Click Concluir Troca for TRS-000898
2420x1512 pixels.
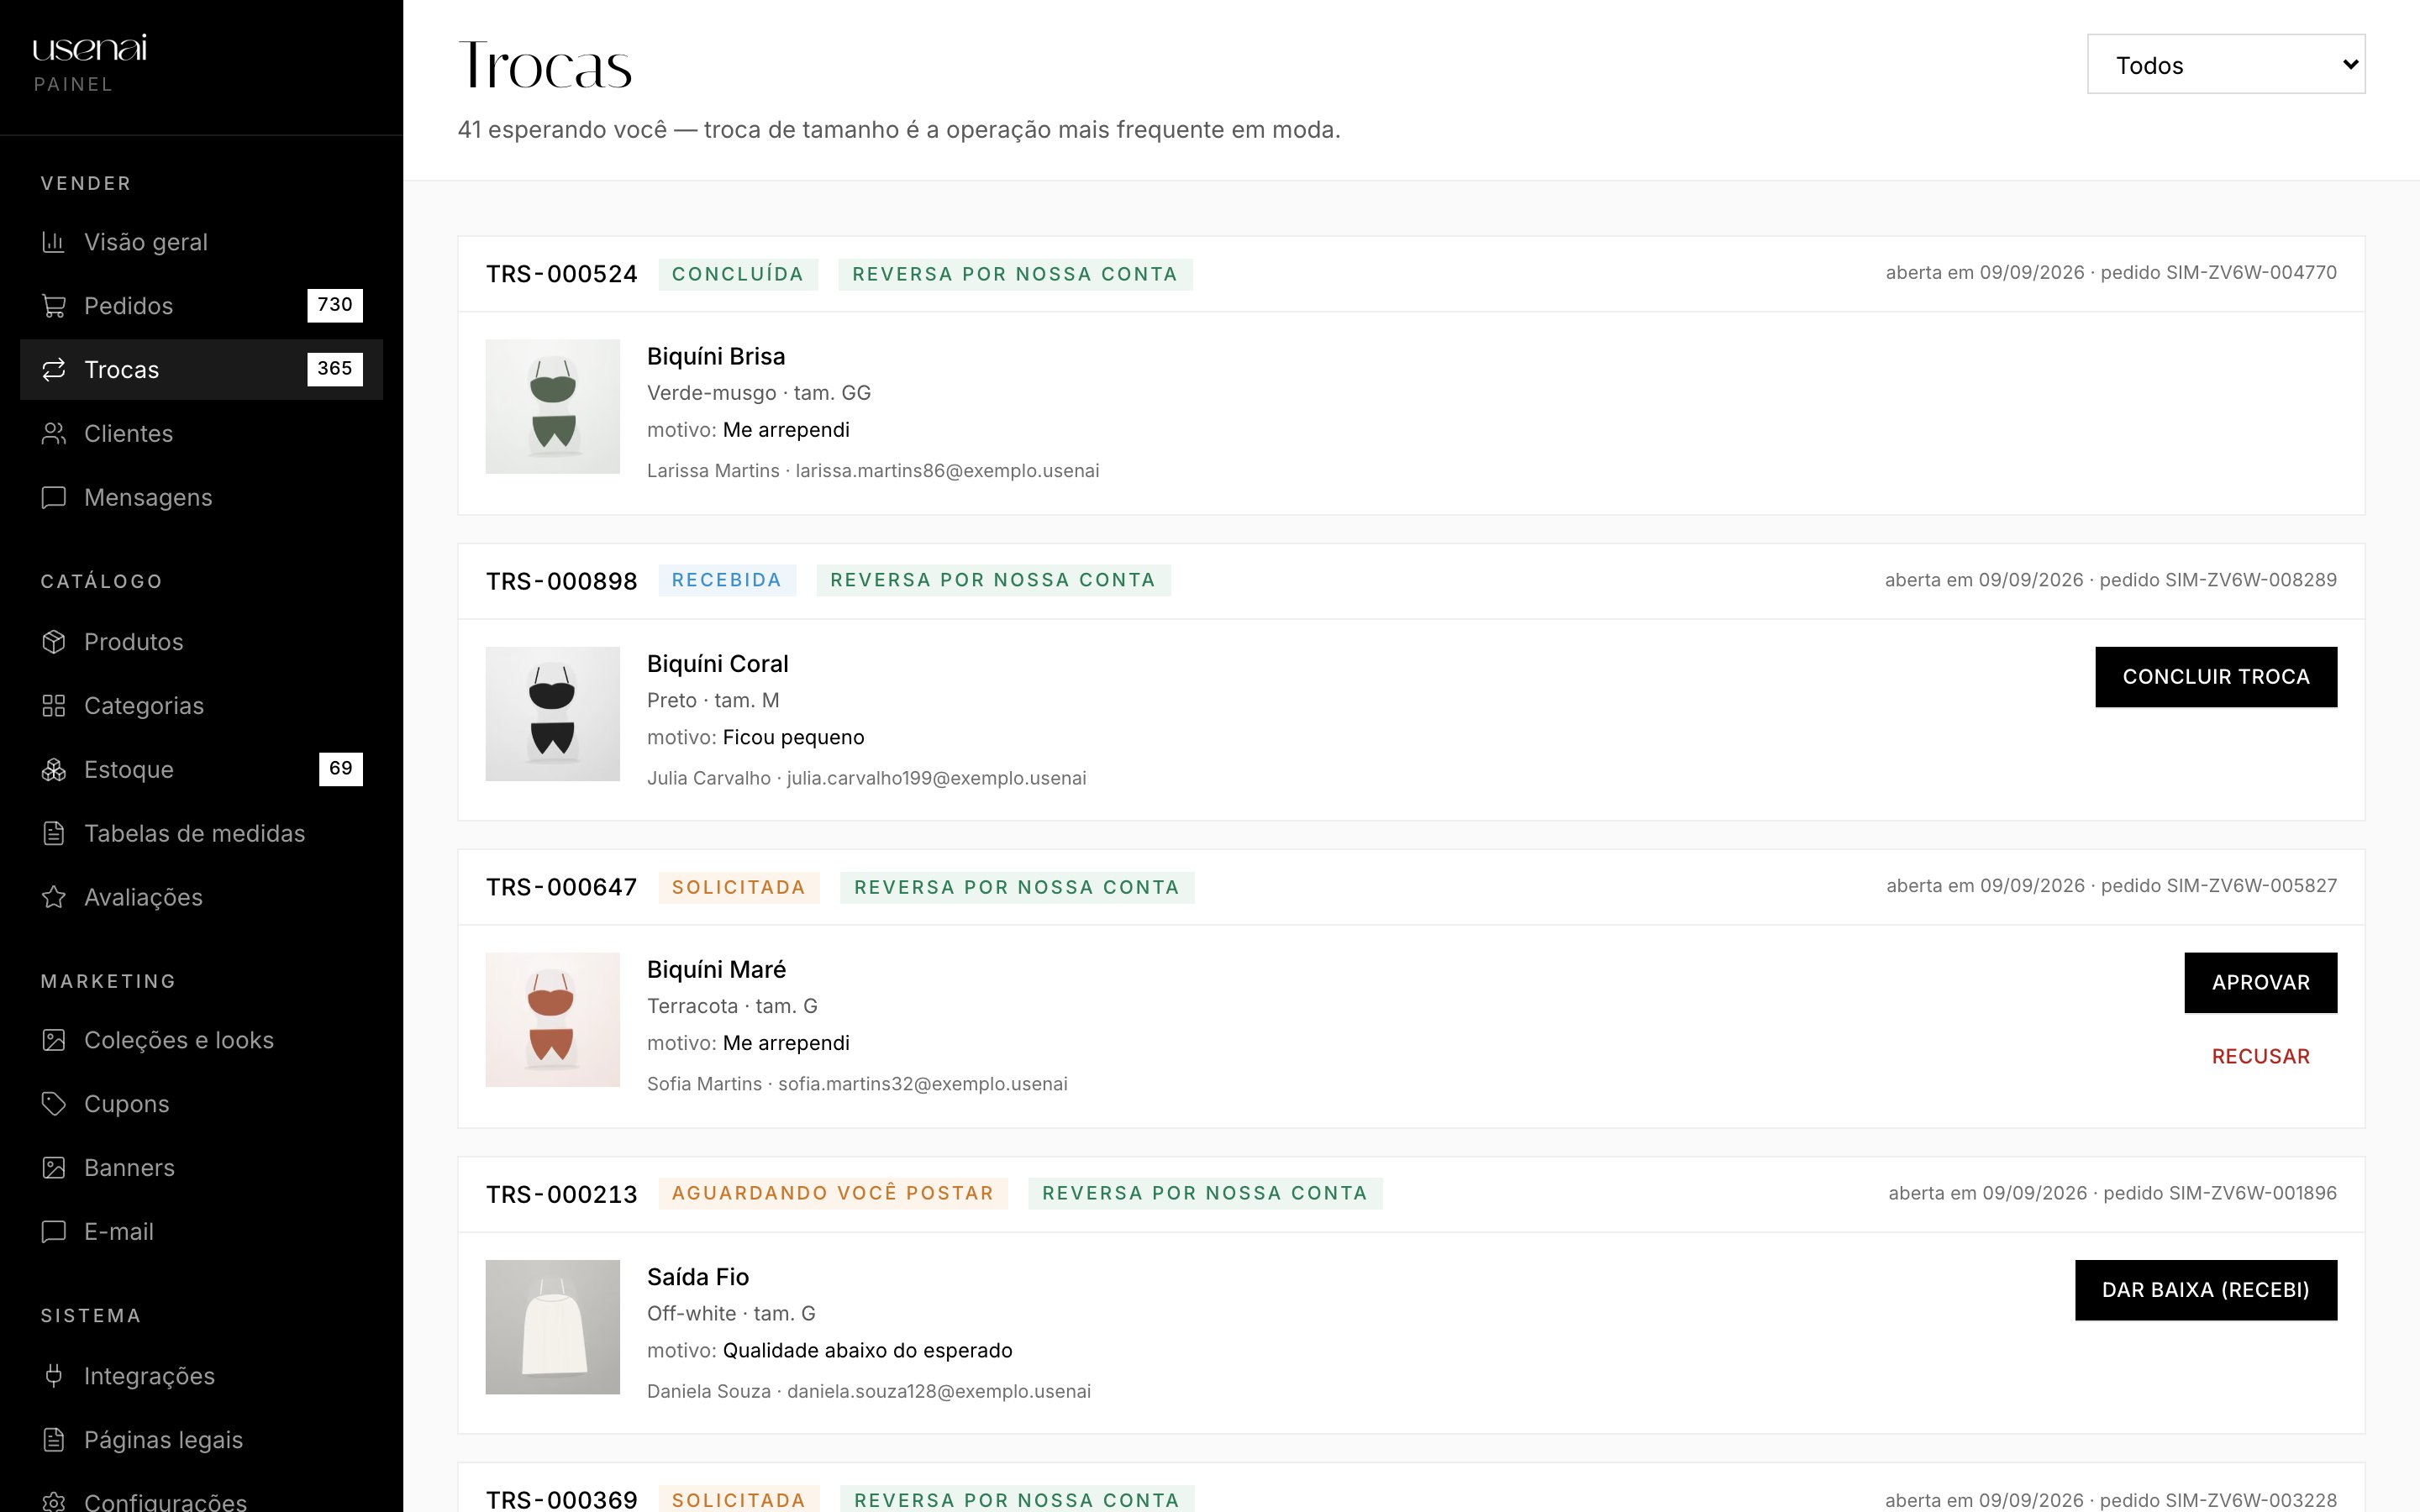2216,677
